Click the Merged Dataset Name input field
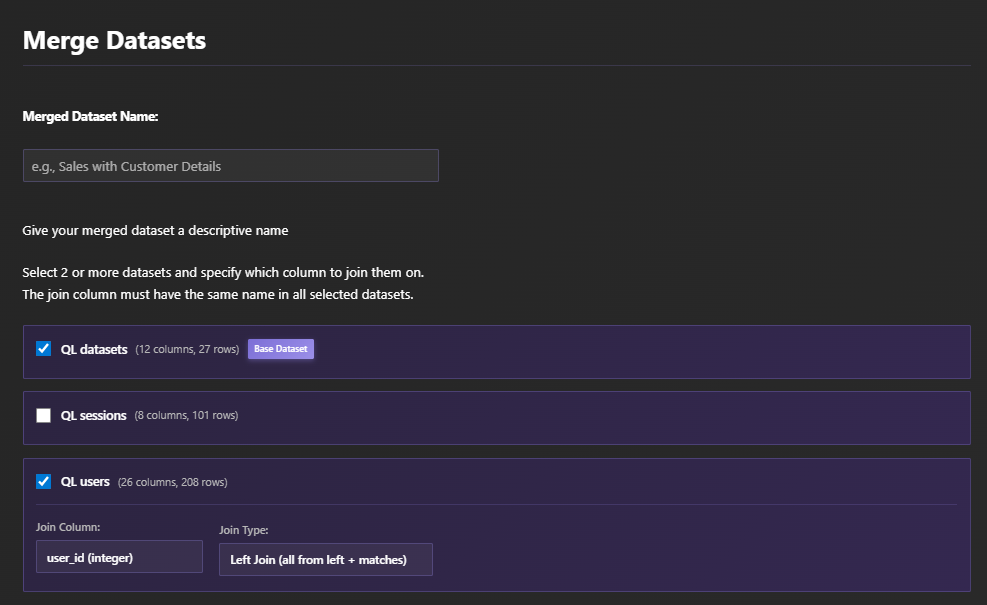This screenshot has height=605, width=987. tap(230, 166)
